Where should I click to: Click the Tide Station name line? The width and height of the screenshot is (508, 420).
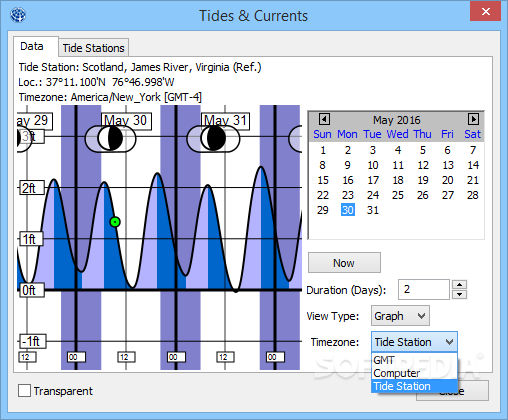[x=140, y=67]
